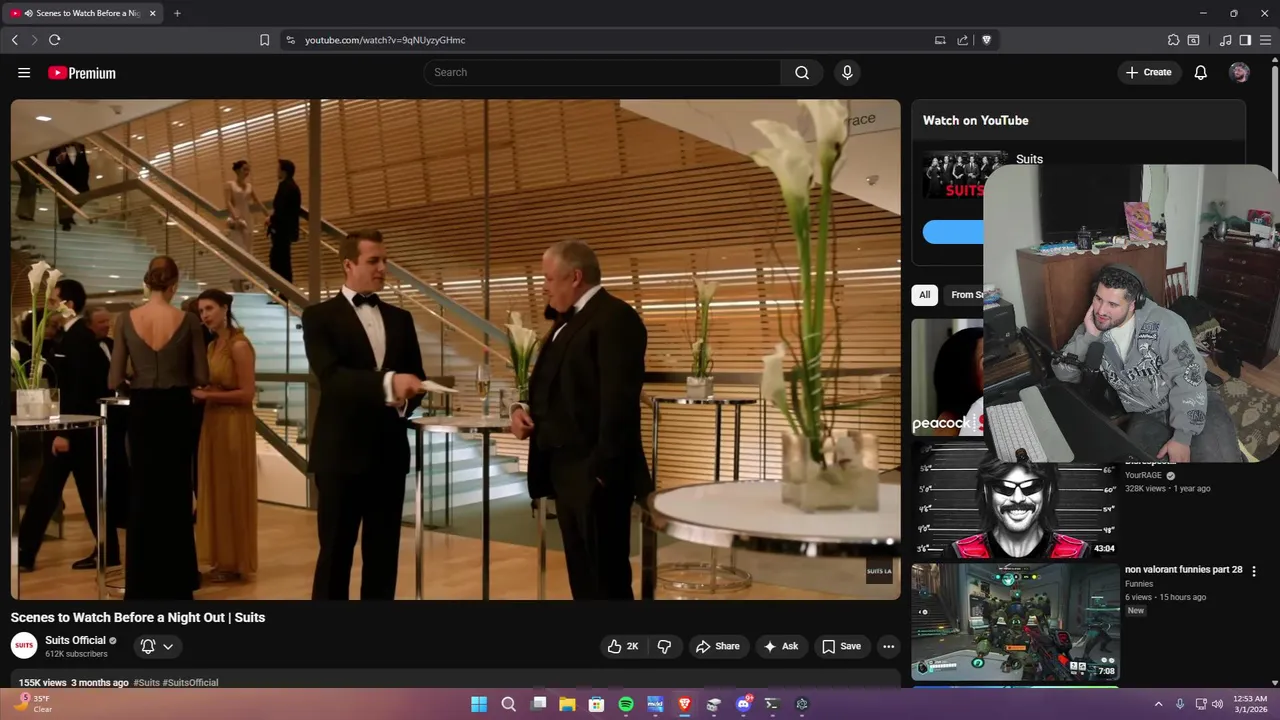The width and height of the screenshot is (1280, 720).
Task: Open taskbar search
Action: point(508,704)
